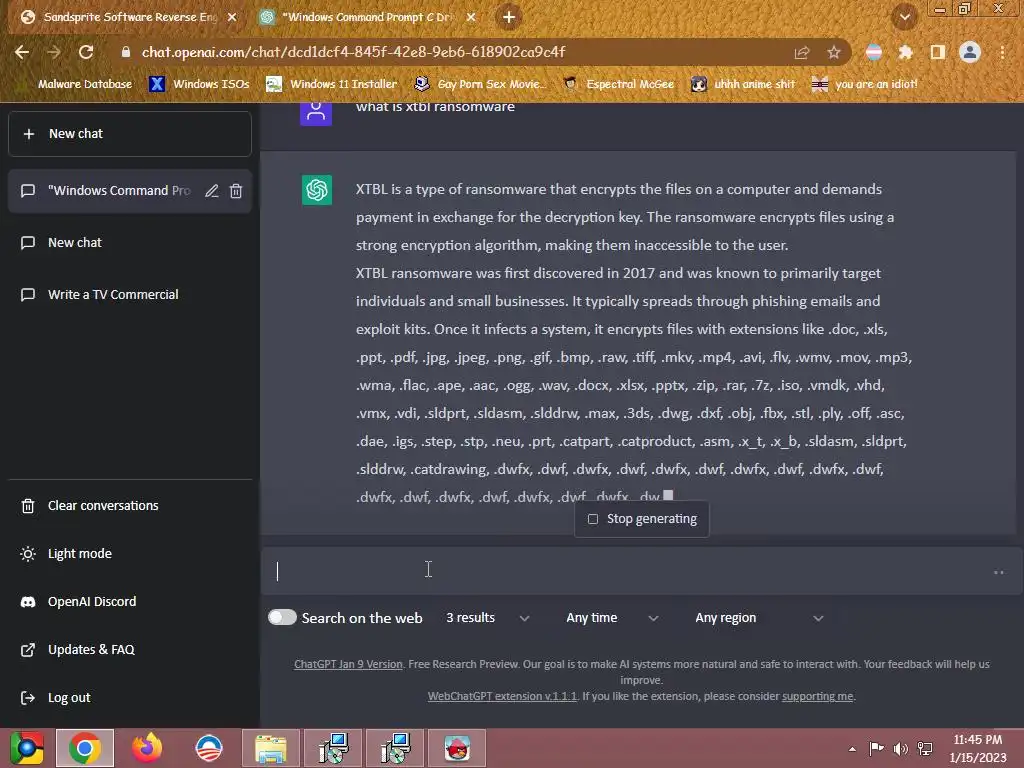Click the share page icon in address bar
This screenshot has height=768, width=1024.
[802, 53]
